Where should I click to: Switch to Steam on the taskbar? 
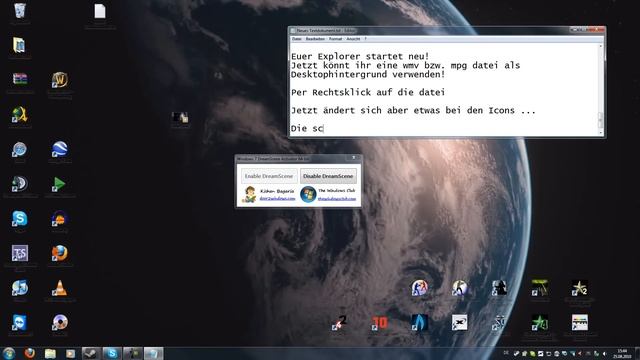91,353
